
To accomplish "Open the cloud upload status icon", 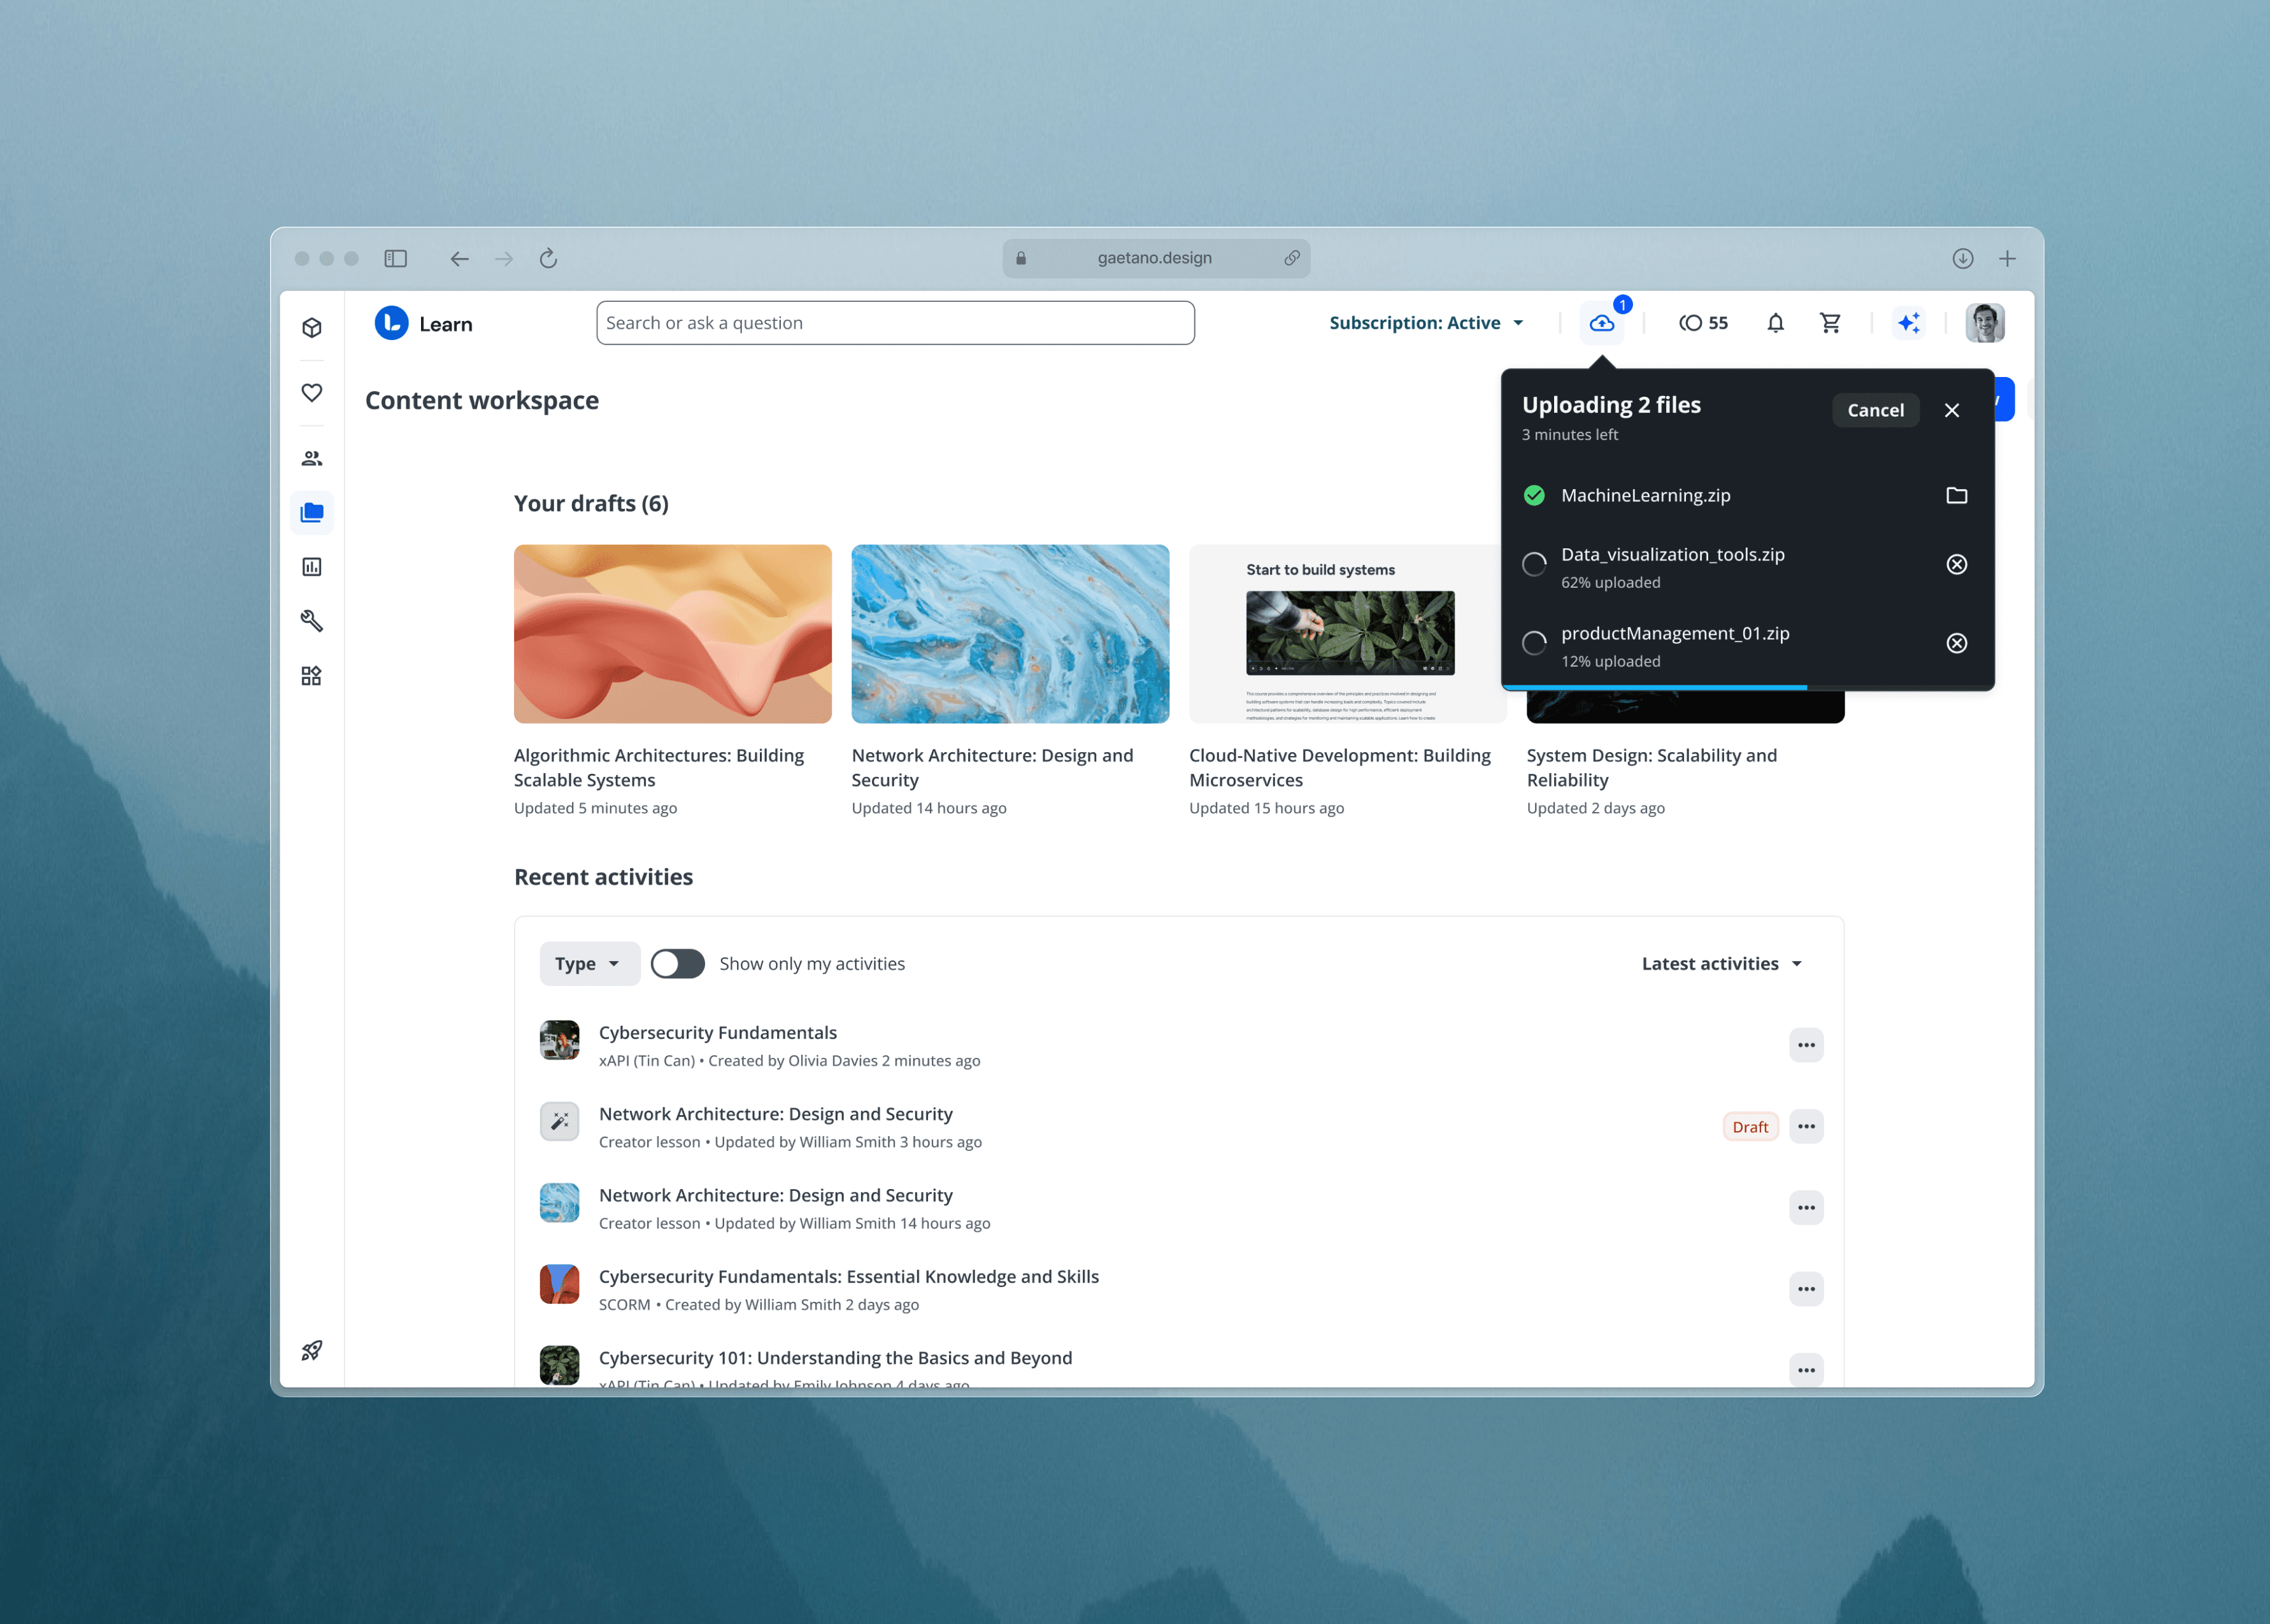I will 1601,323.
